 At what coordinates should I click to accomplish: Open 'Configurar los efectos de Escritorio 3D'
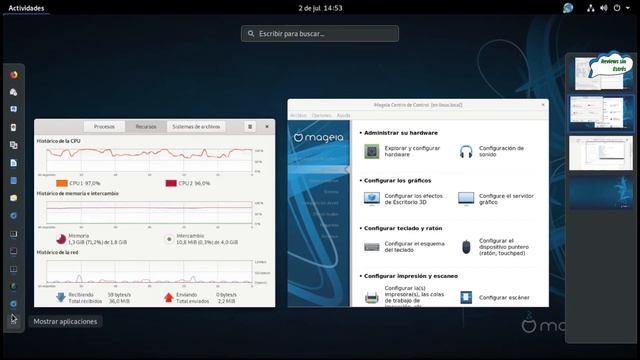point(413,199)
